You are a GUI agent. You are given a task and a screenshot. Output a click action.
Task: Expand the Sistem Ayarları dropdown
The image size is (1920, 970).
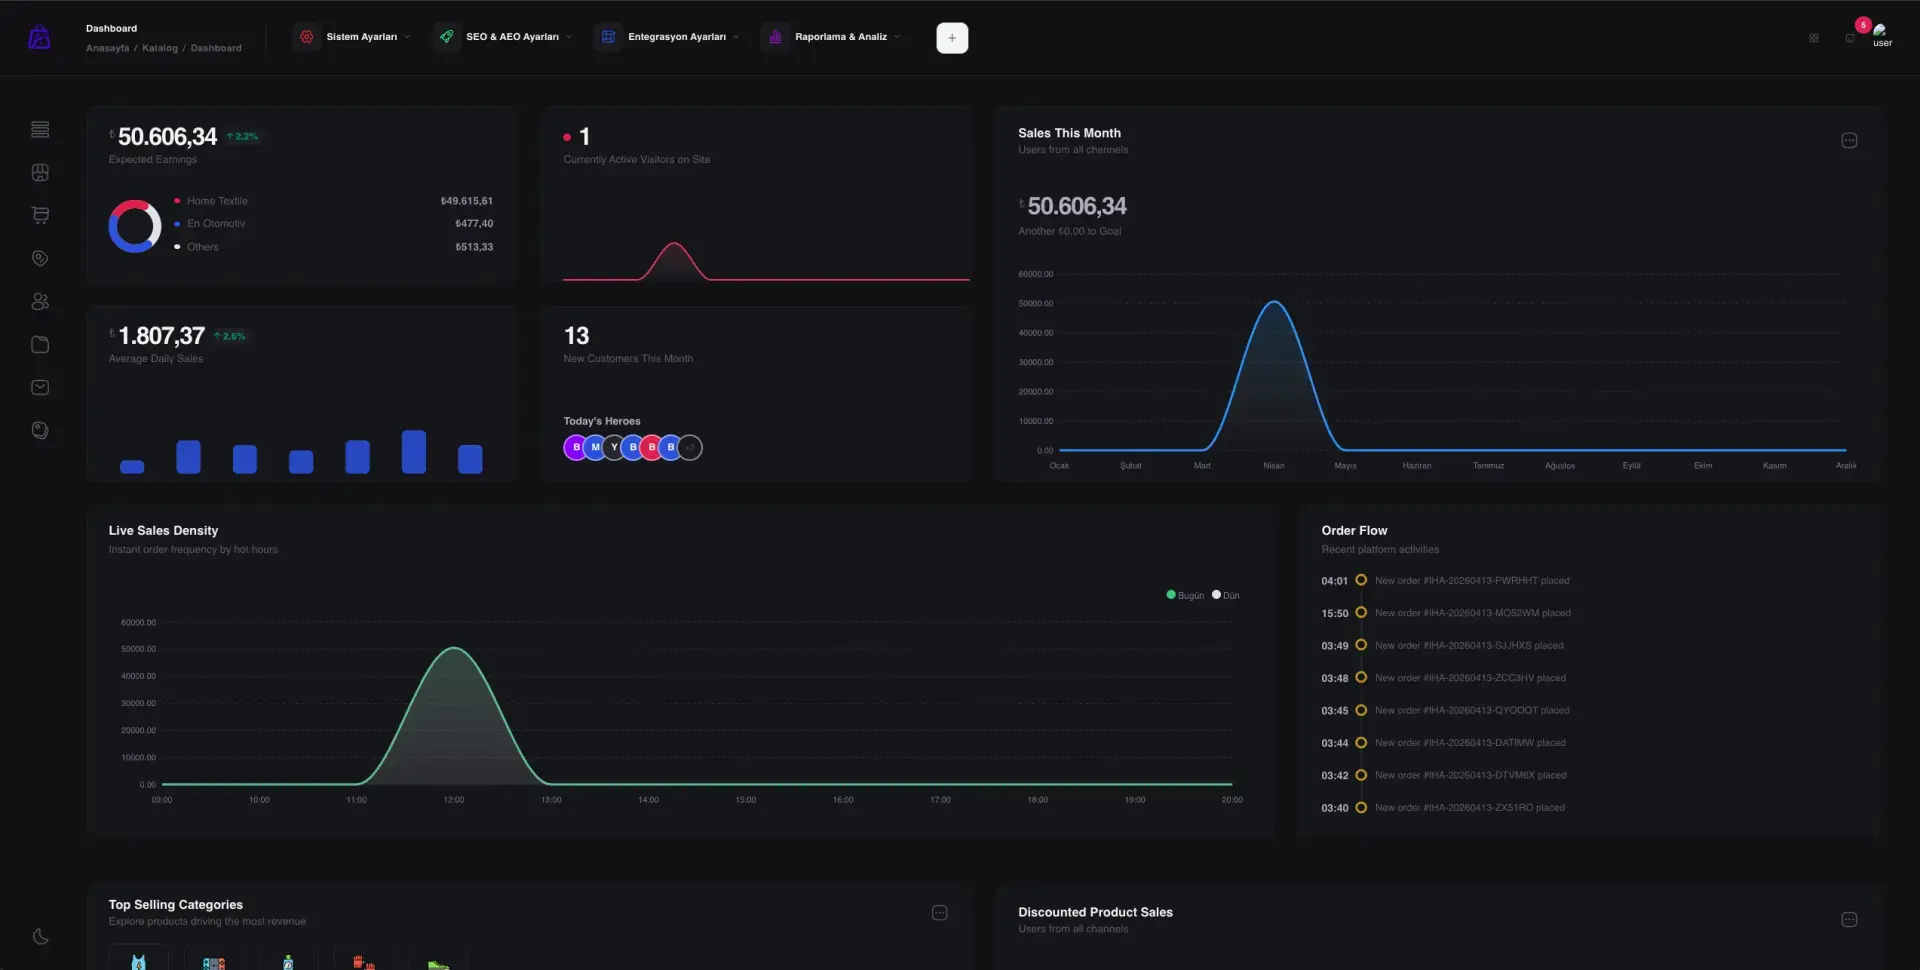click(x=353, y=37)
